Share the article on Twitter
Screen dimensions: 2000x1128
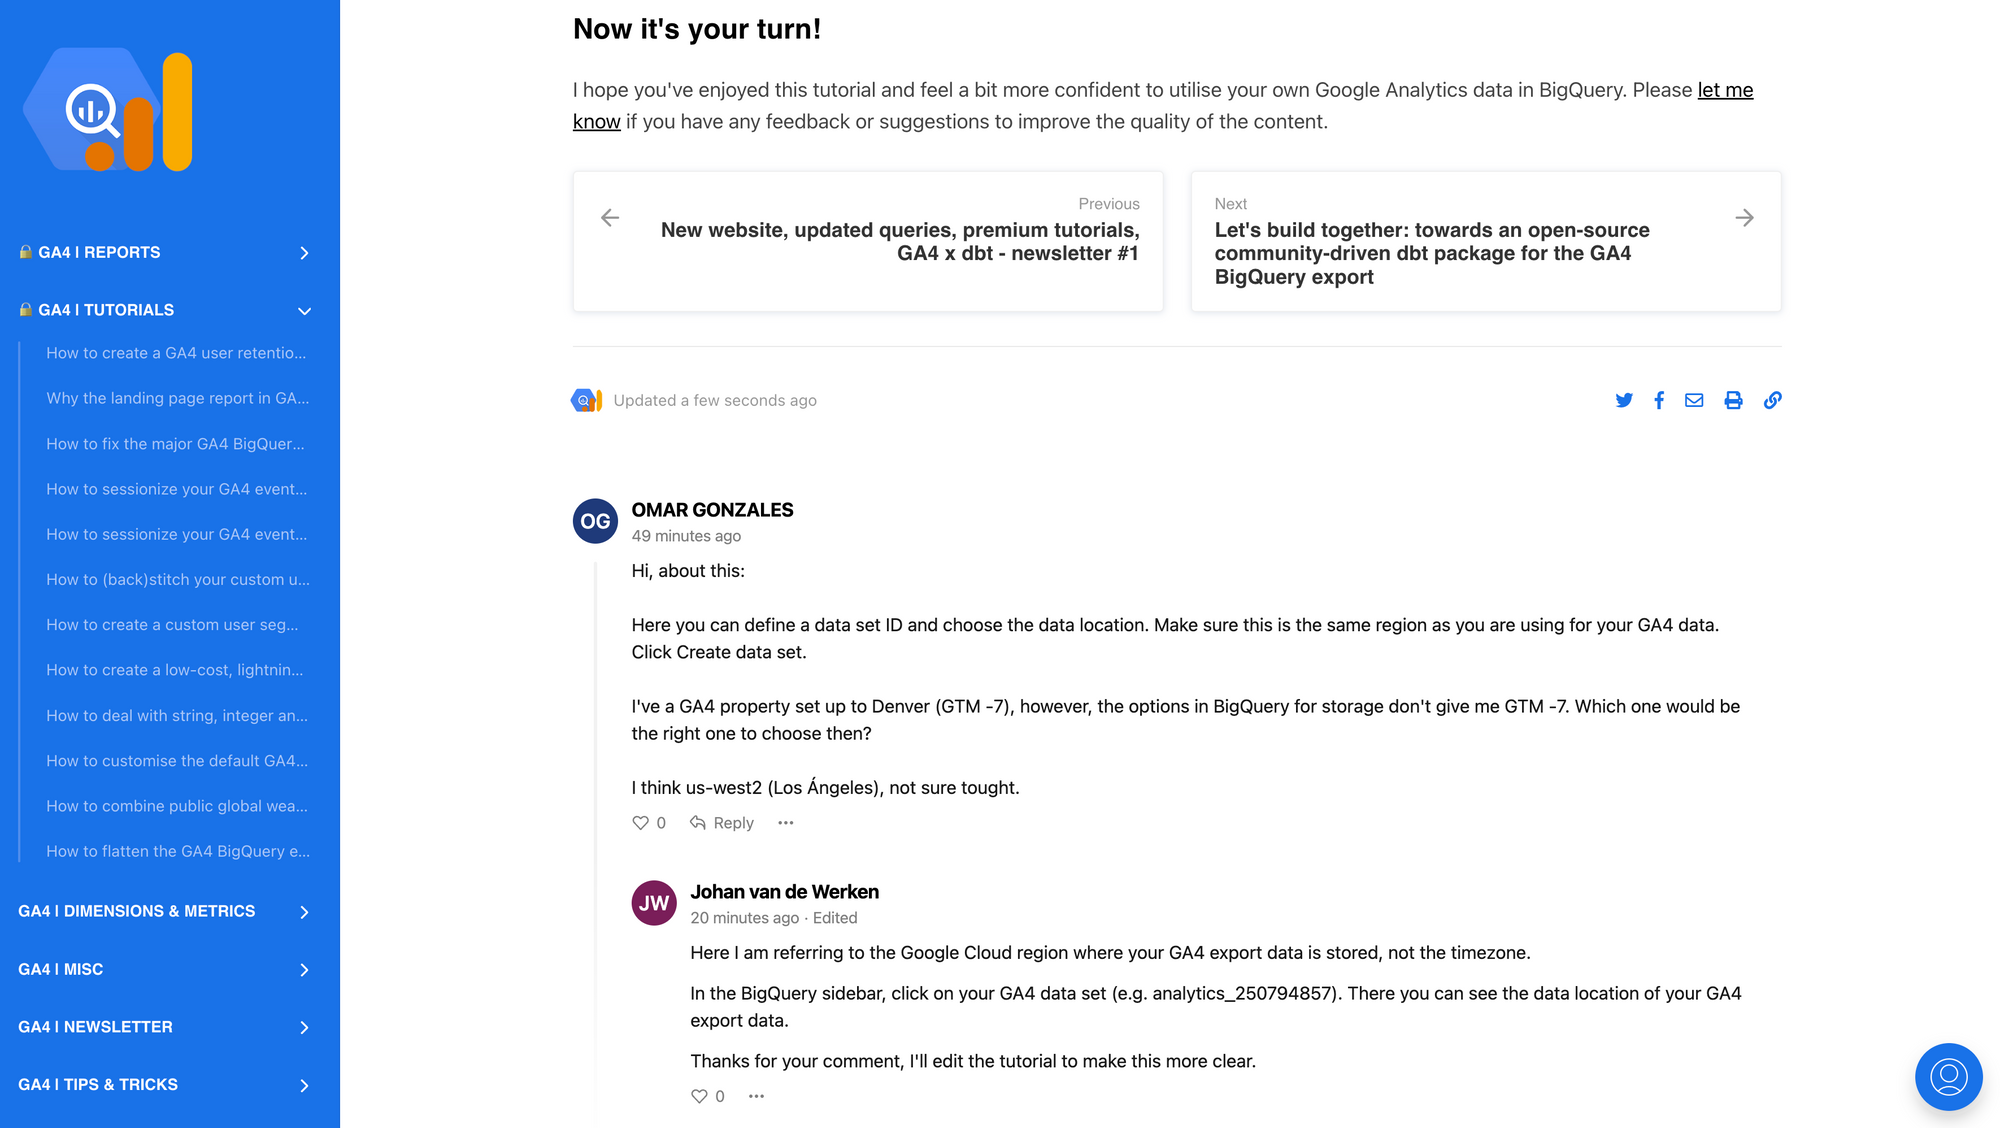[1624, 400]
